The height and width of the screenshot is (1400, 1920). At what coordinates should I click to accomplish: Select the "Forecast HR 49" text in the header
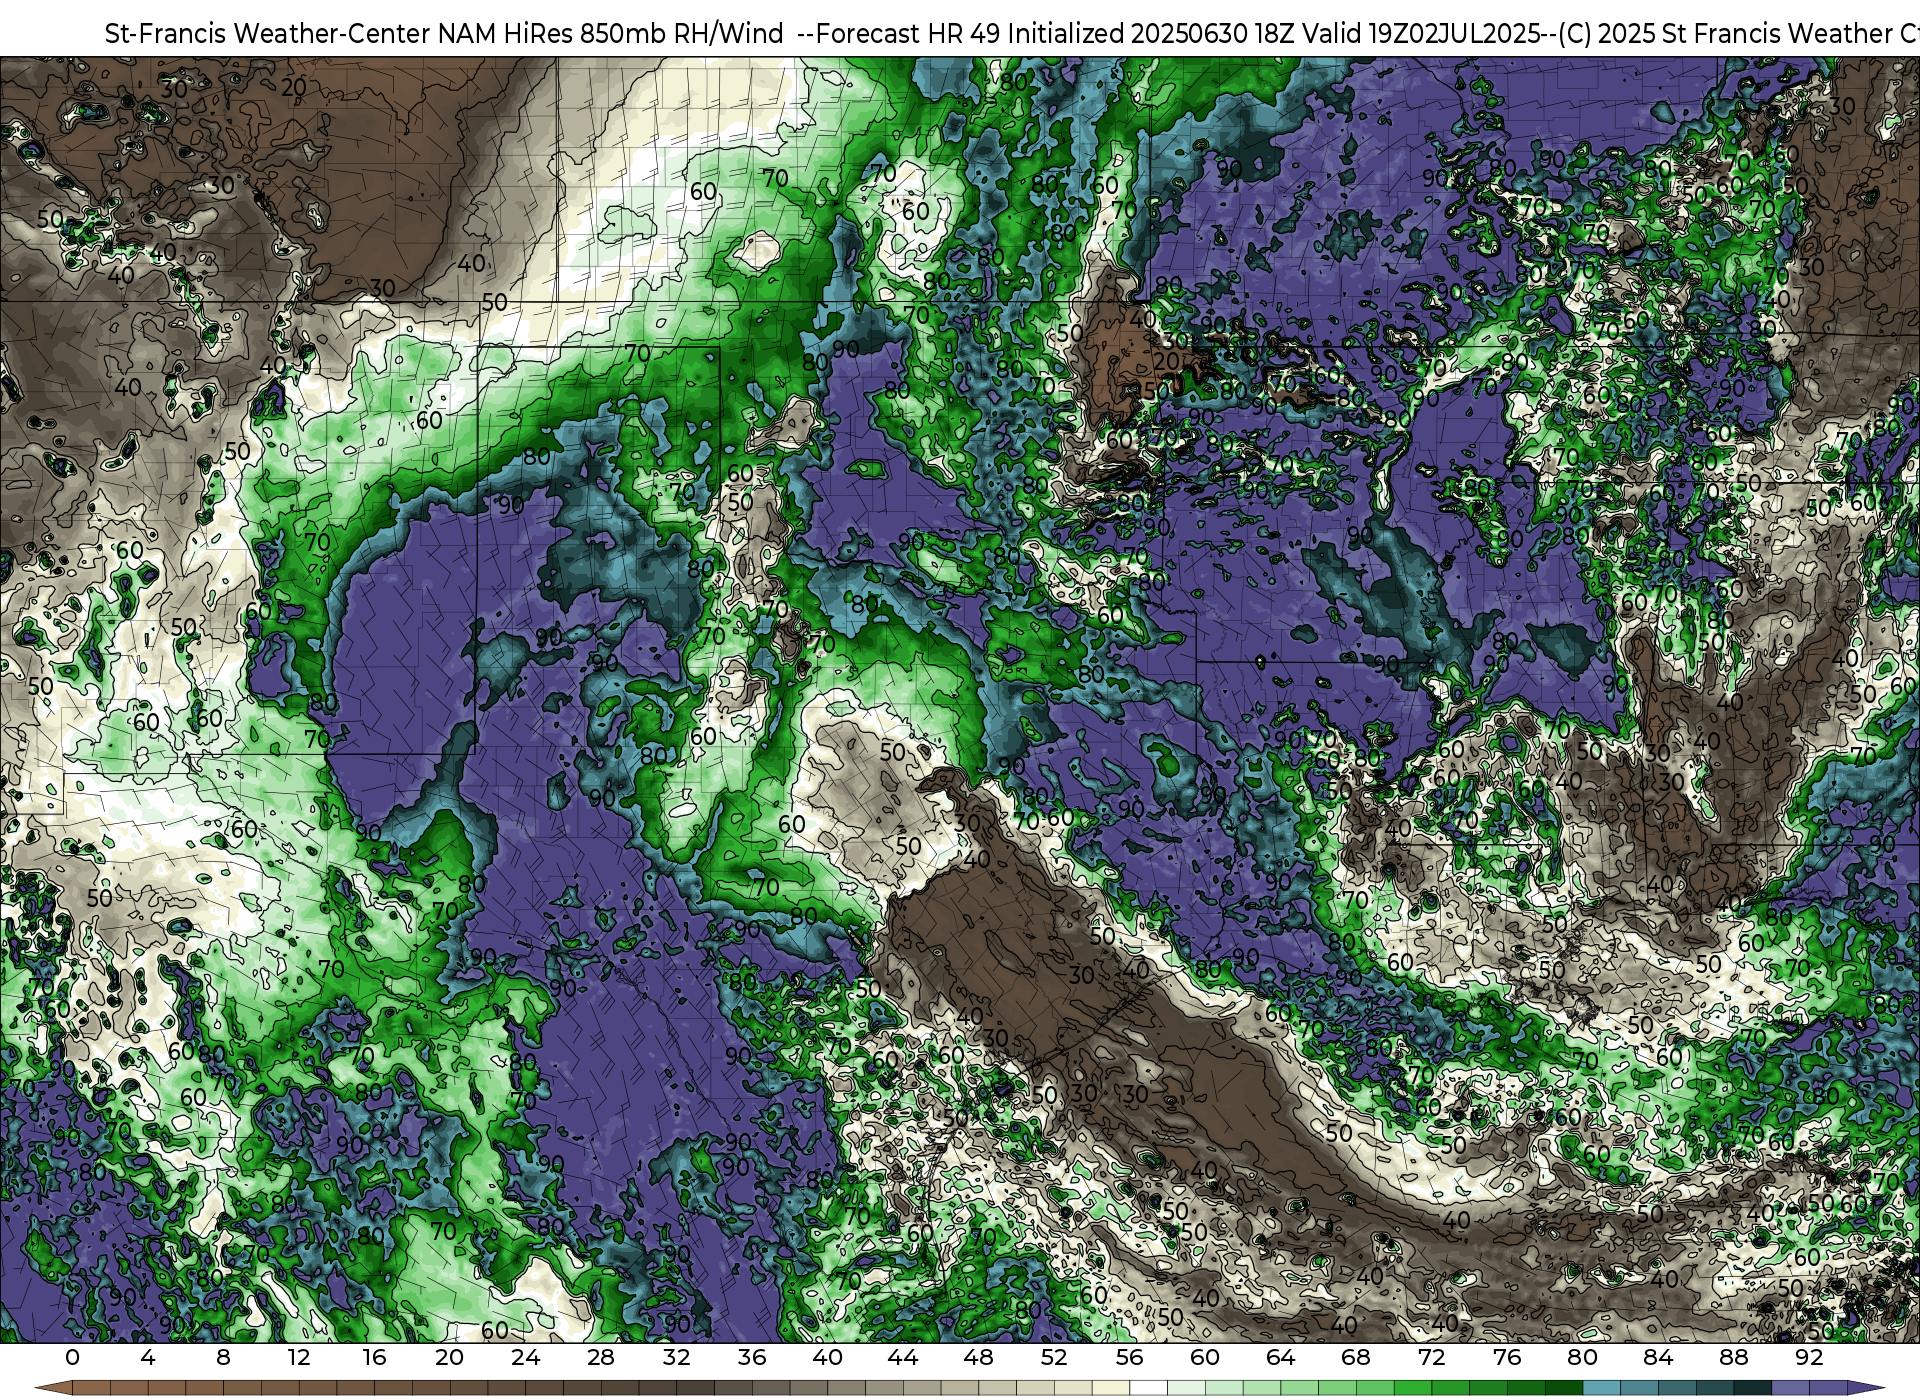click(908, 33)
